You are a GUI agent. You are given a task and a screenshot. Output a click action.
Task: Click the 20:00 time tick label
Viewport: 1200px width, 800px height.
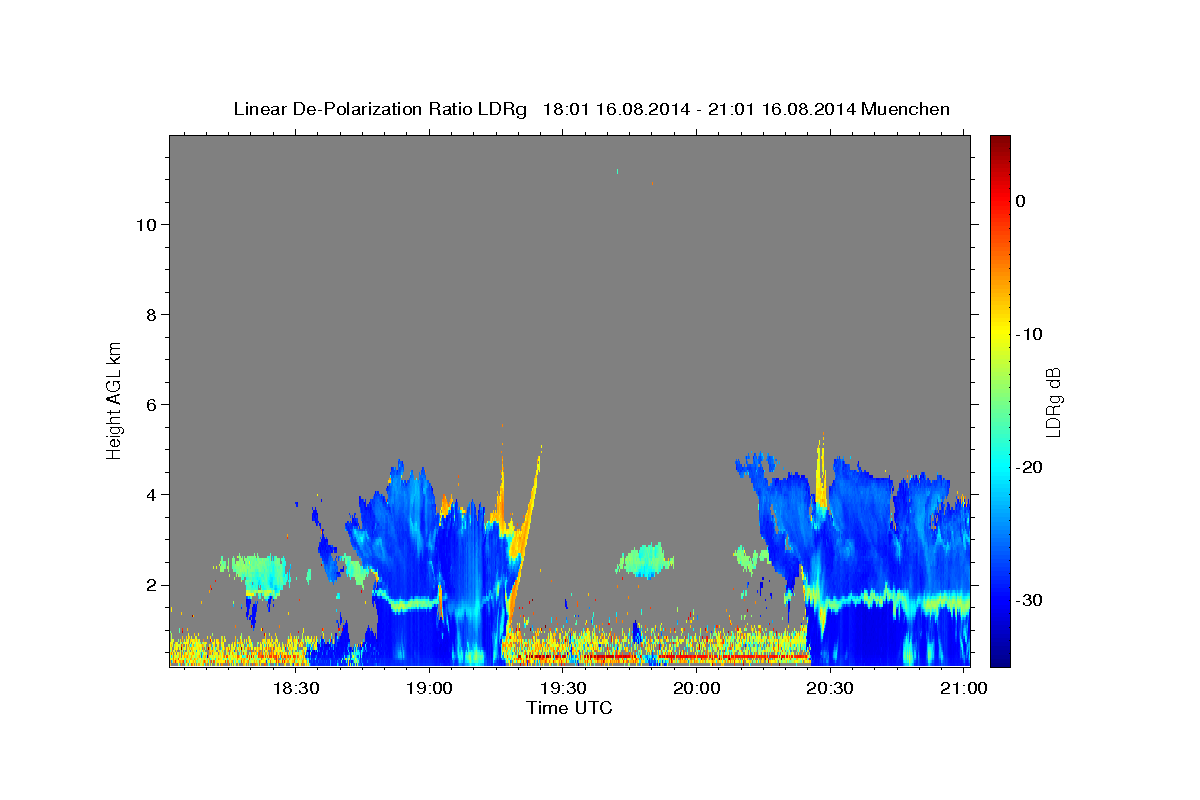696,688
